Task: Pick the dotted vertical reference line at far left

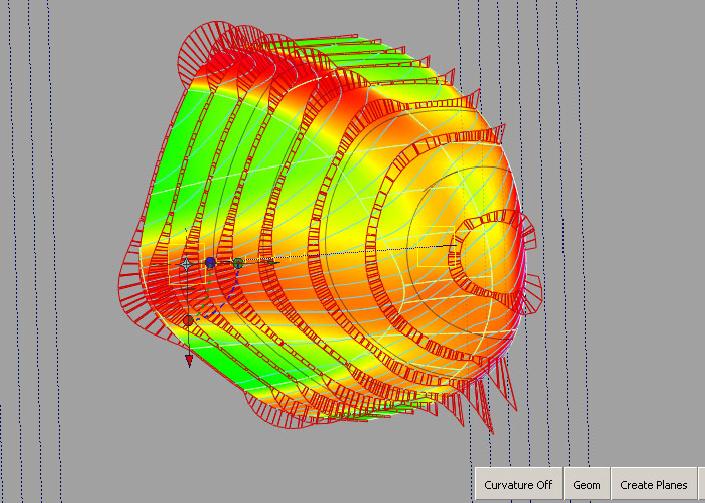Action: 12,250
